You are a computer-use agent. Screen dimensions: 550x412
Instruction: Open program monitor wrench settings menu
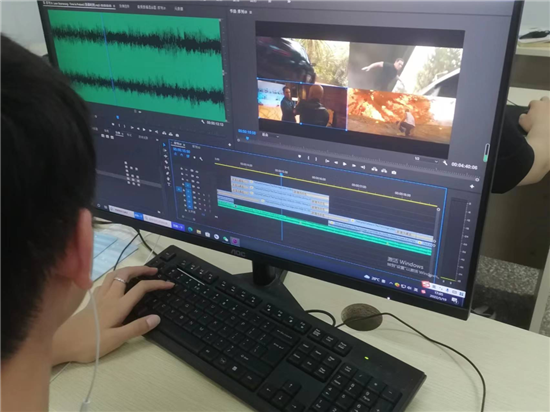[x=445, y=163]
